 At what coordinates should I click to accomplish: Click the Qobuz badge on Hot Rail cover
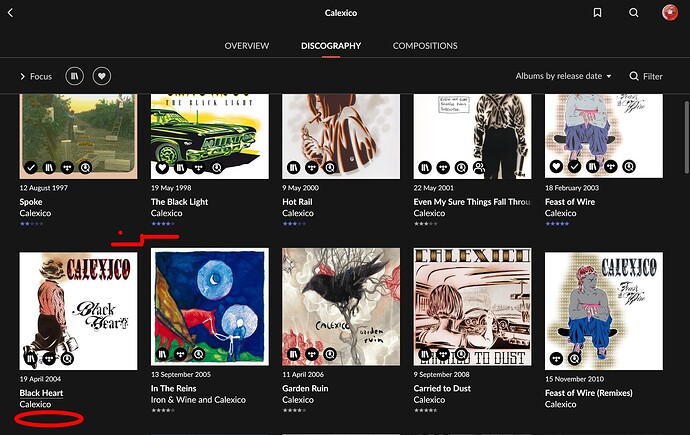(x=330, y=167)
